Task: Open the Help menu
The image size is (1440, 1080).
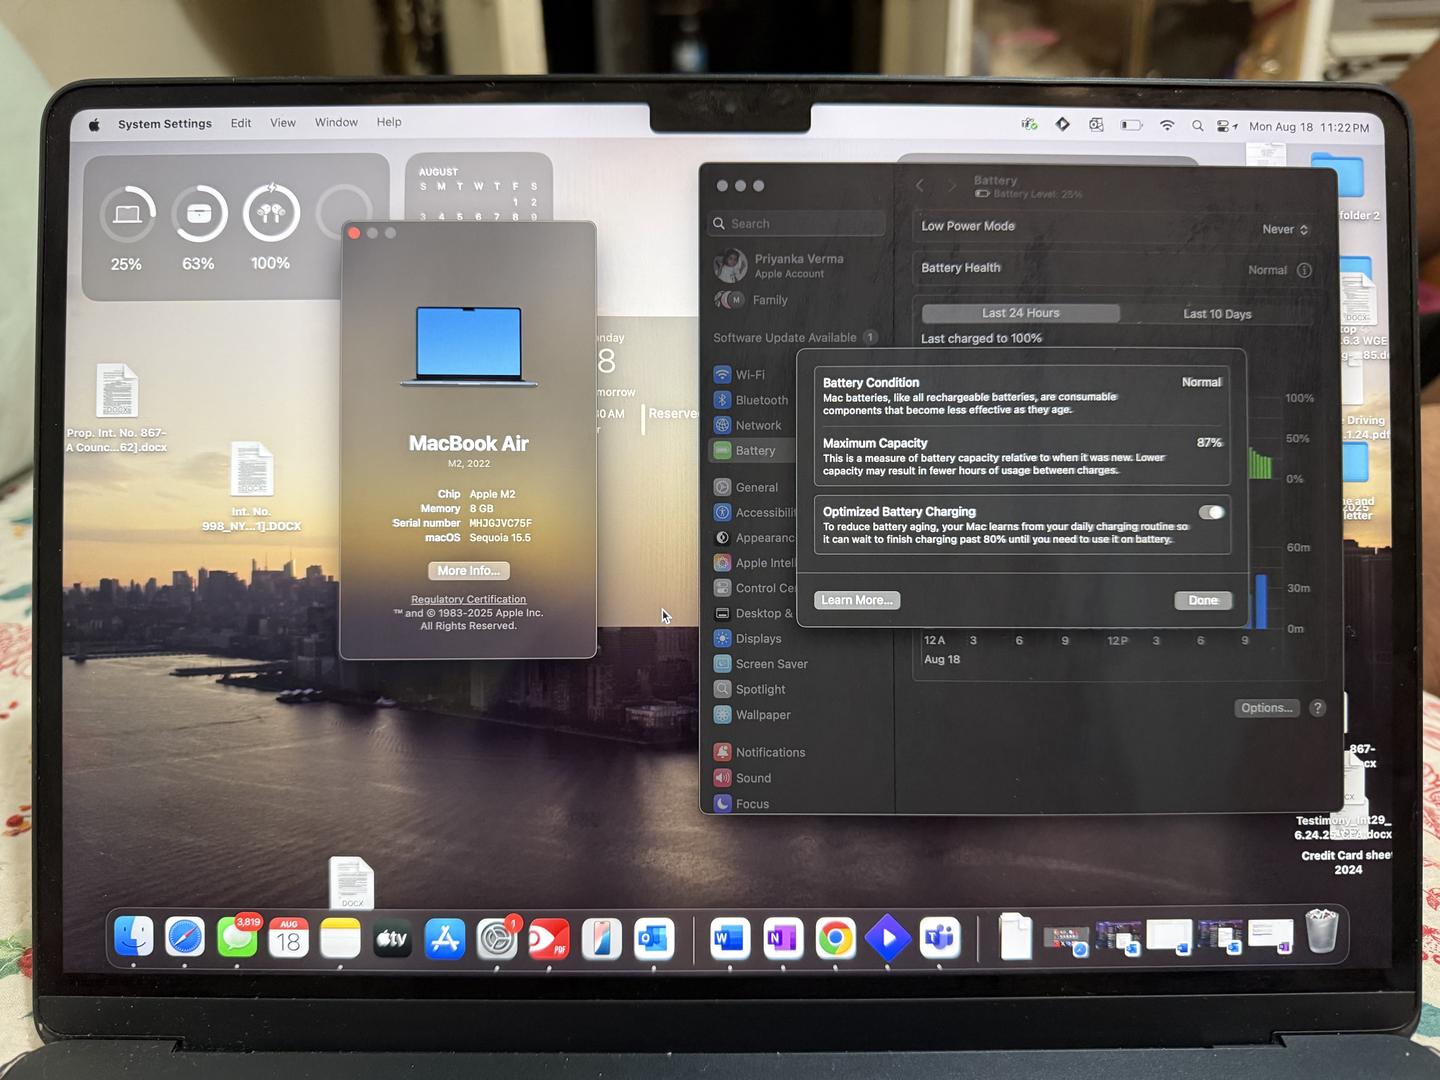Action: (389, 122)
